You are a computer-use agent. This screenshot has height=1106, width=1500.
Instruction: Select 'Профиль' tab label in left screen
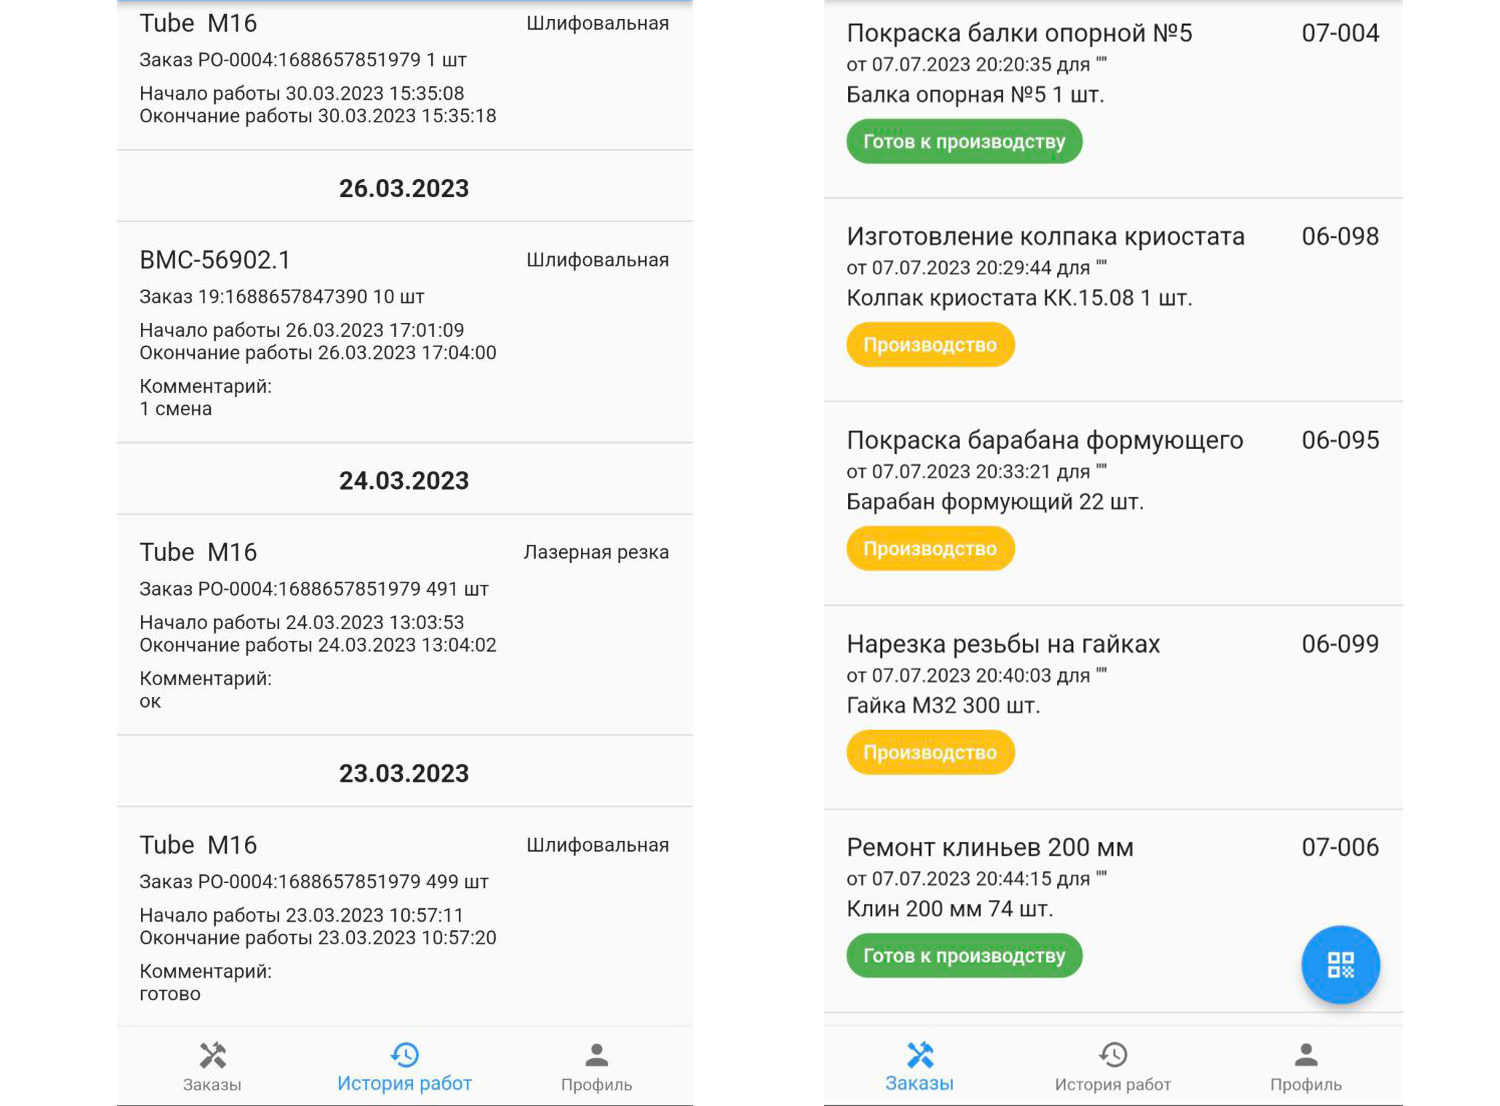[x=596, y=1084]
